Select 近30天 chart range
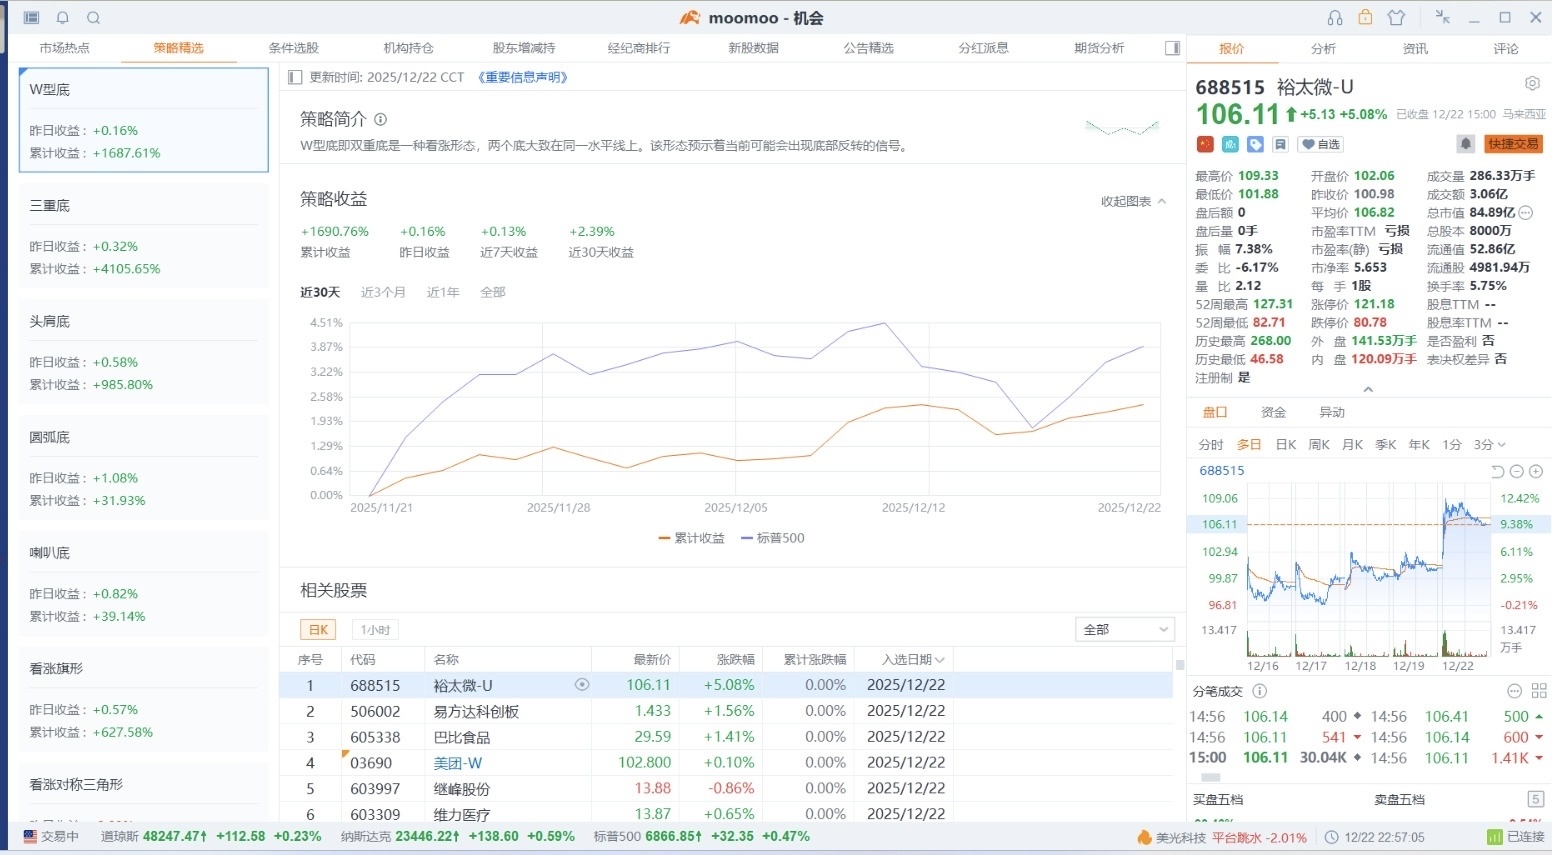The width and height of the screenshot is (1552, 855). pos(320,293)
